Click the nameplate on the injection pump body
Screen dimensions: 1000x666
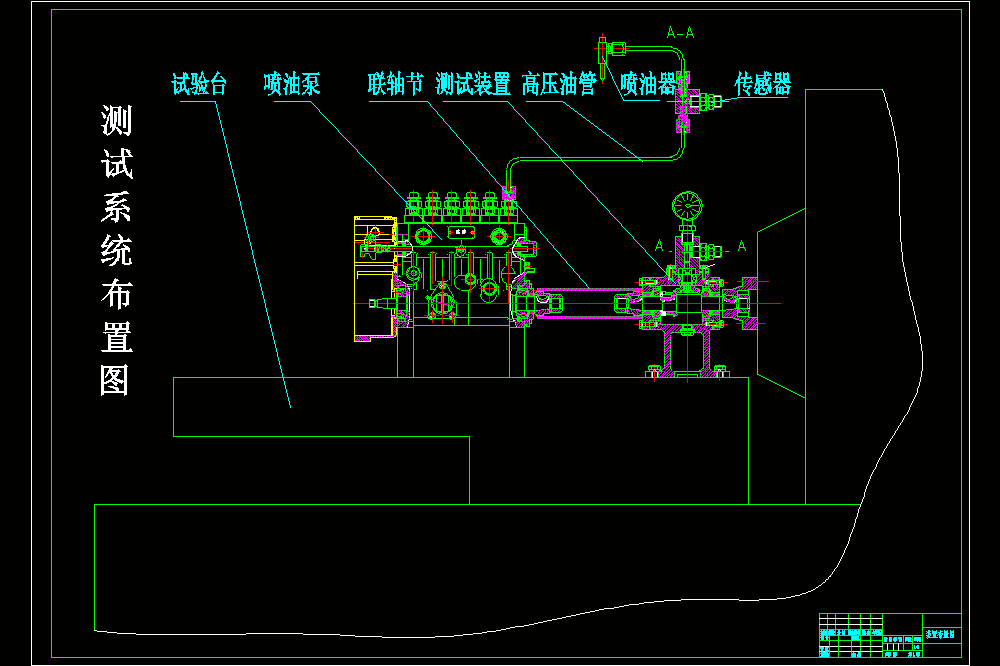coord(461,232)
